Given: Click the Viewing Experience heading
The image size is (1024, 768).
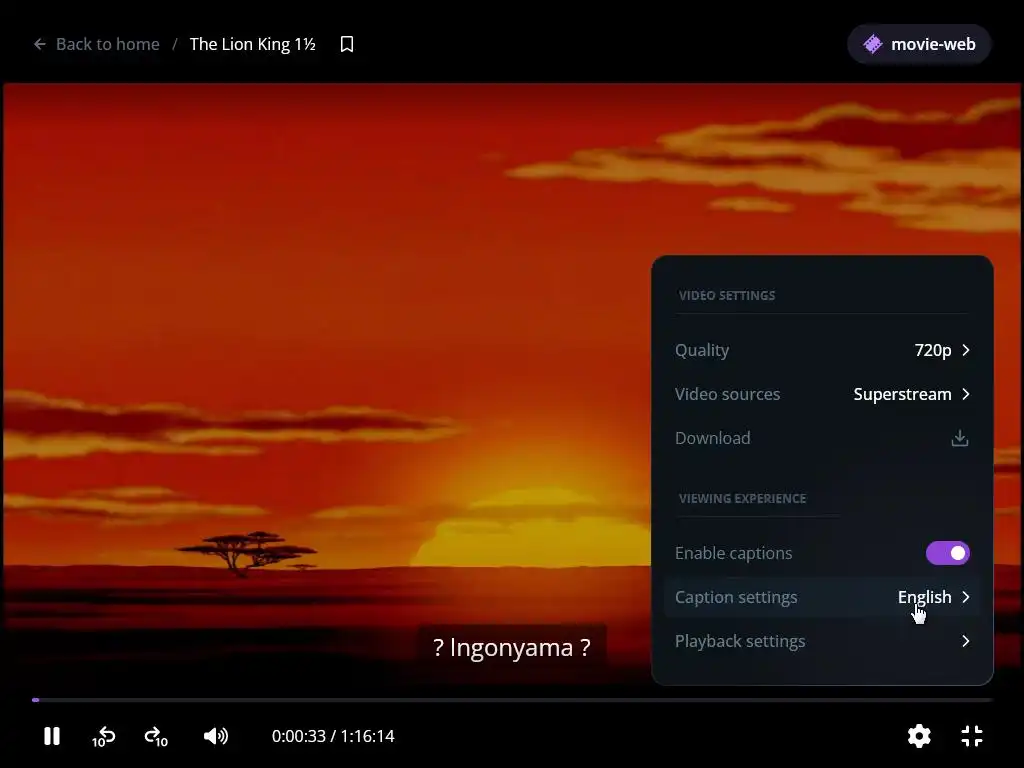Looking at the screenshot, I should 743,498.
